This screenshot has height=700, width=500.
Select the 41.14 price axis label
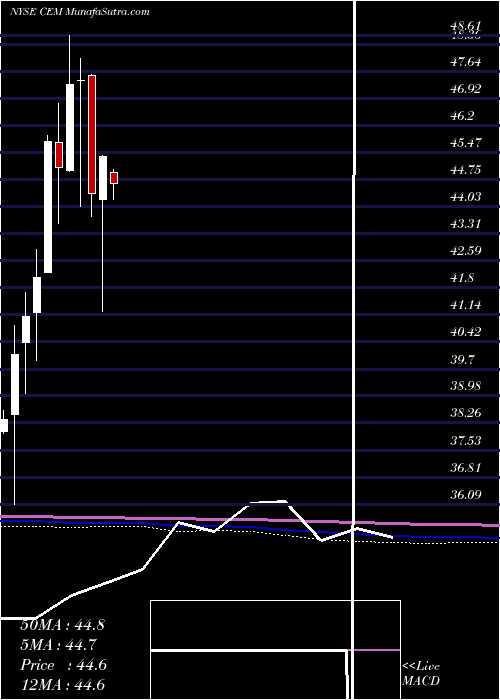point(465,305)
